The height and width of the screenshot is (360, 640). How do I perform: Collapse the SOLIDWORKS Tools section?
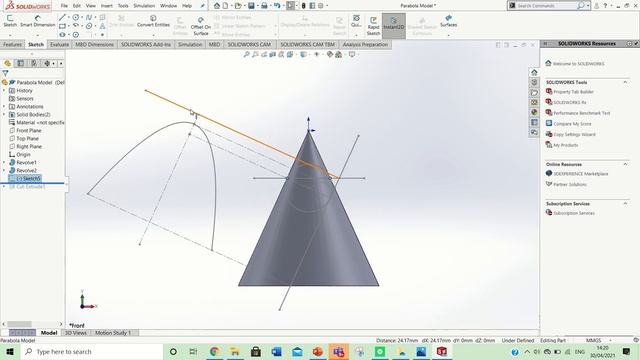(x=625, y=82)
